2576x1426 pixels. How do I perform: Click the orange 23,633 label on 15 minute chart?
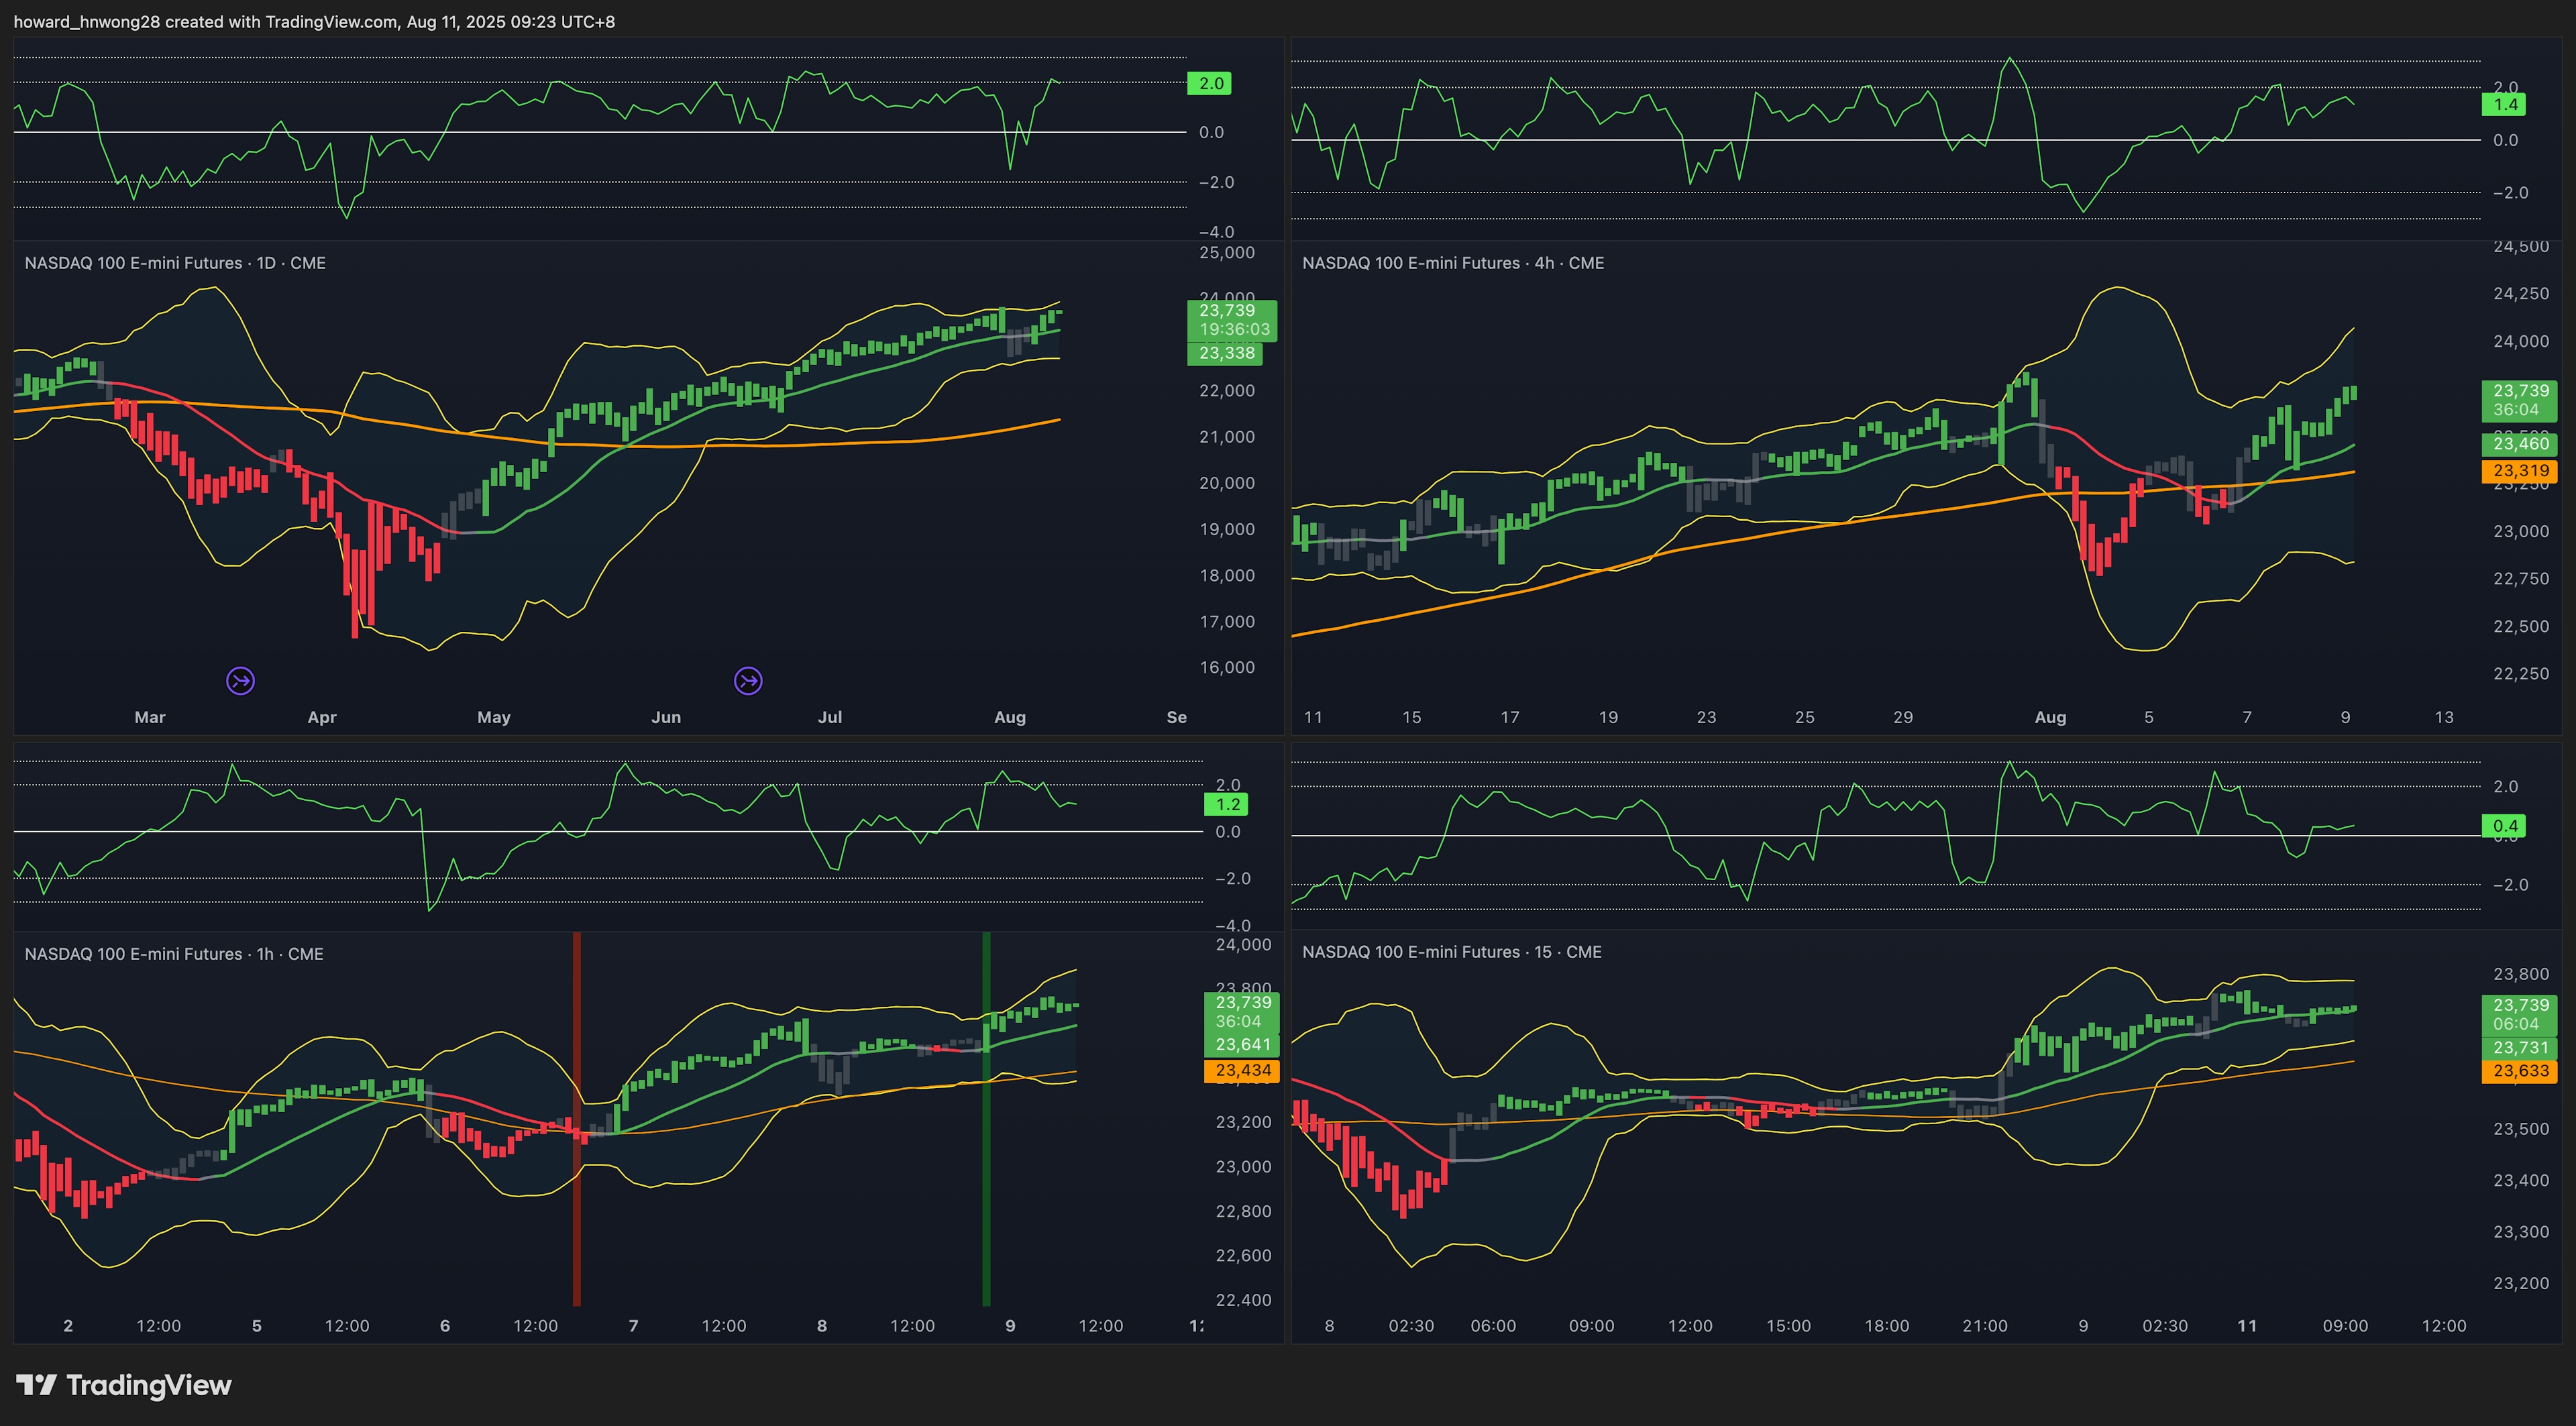tap(2520, 1071)
